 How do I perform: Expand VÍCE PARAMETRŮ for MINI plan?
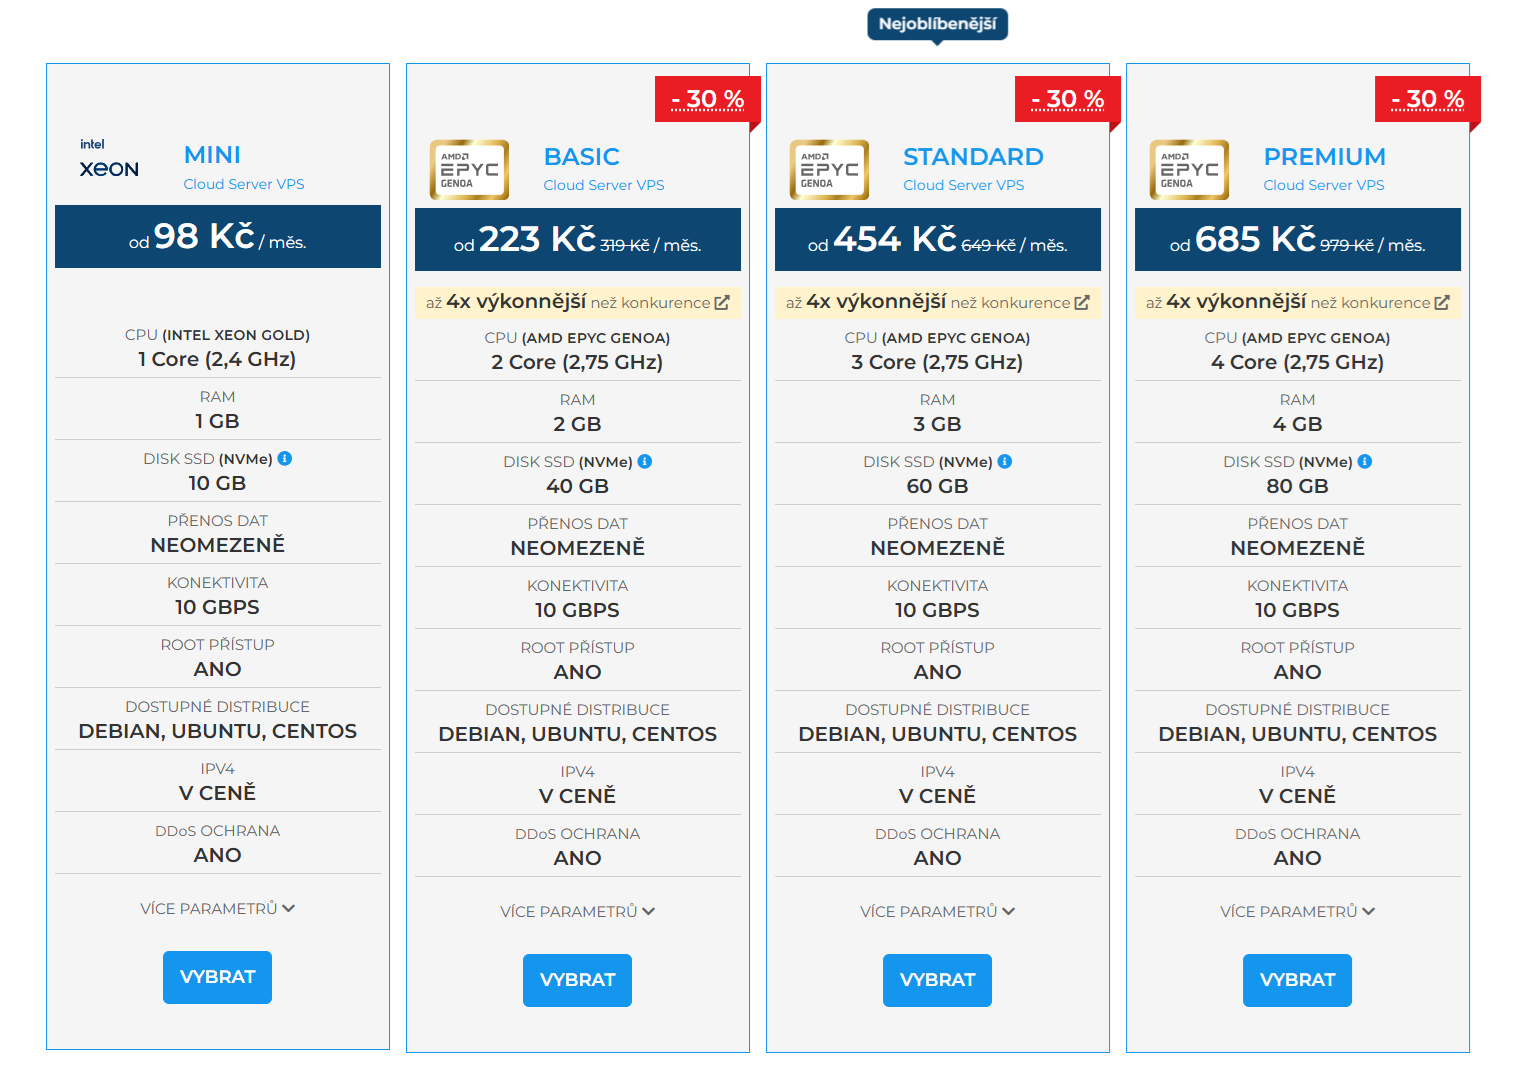click(218, 908)
